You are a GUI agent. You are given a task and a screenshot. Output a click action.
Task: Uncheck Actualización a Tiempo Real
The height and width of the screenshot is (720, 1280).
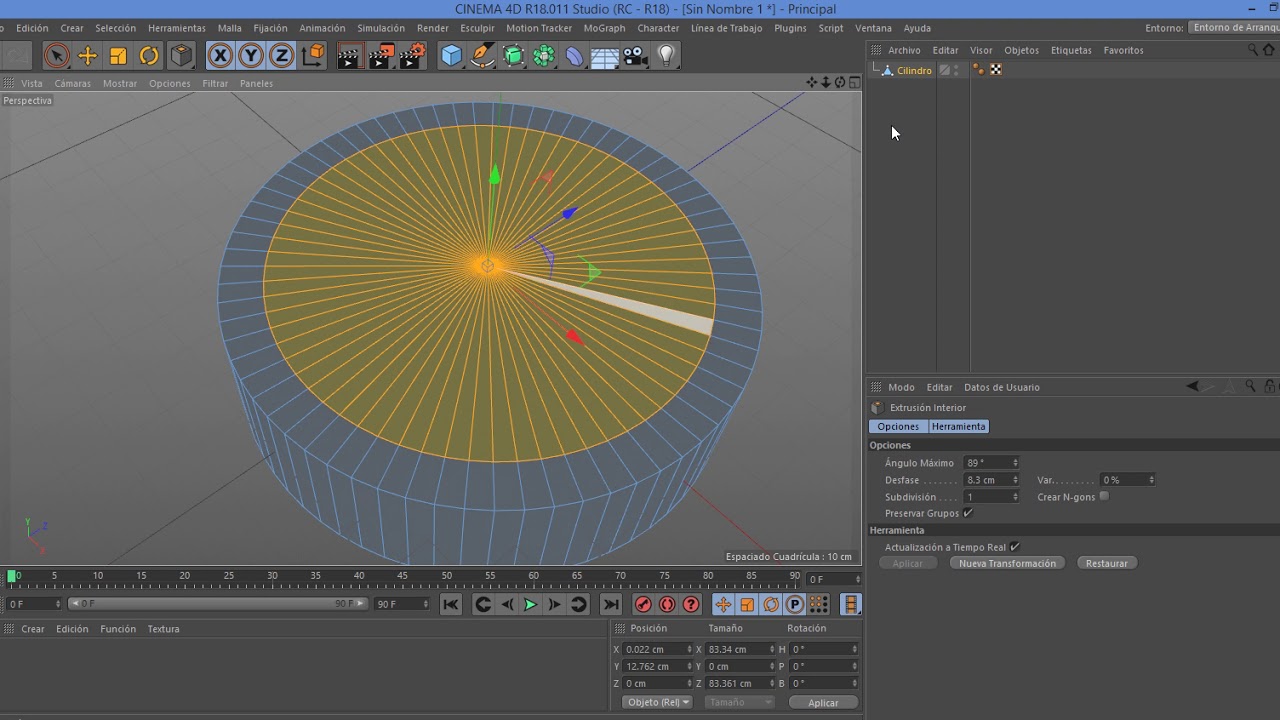click(x=1015, y=547)
